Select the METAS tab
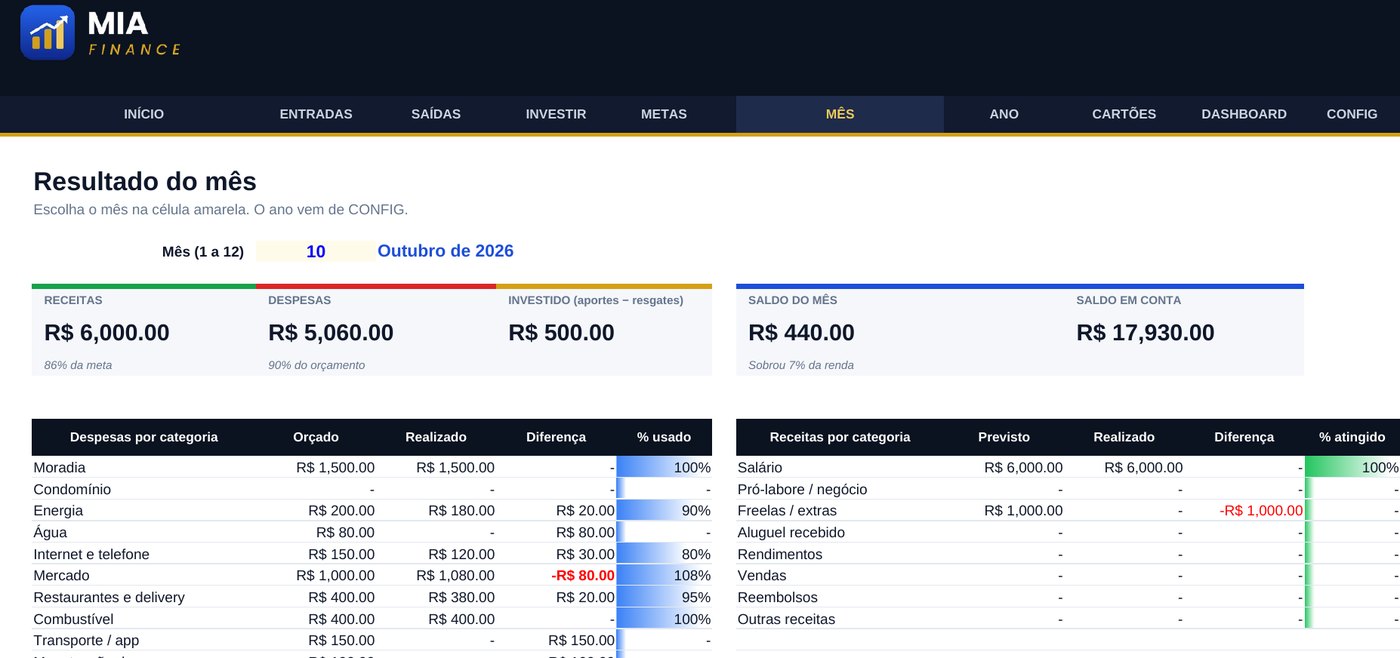1400x658 pixels. pos(664,114)
